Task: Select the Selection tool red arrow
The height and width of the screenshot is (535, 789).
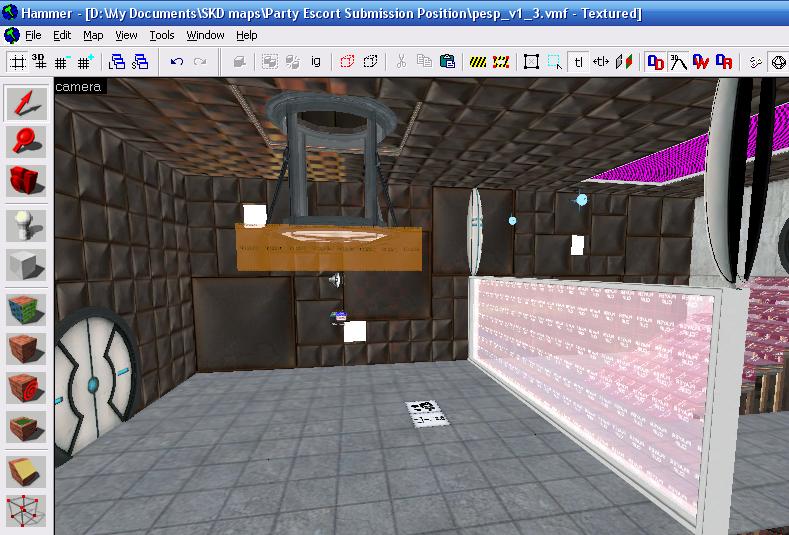Action: coord(26,103)
